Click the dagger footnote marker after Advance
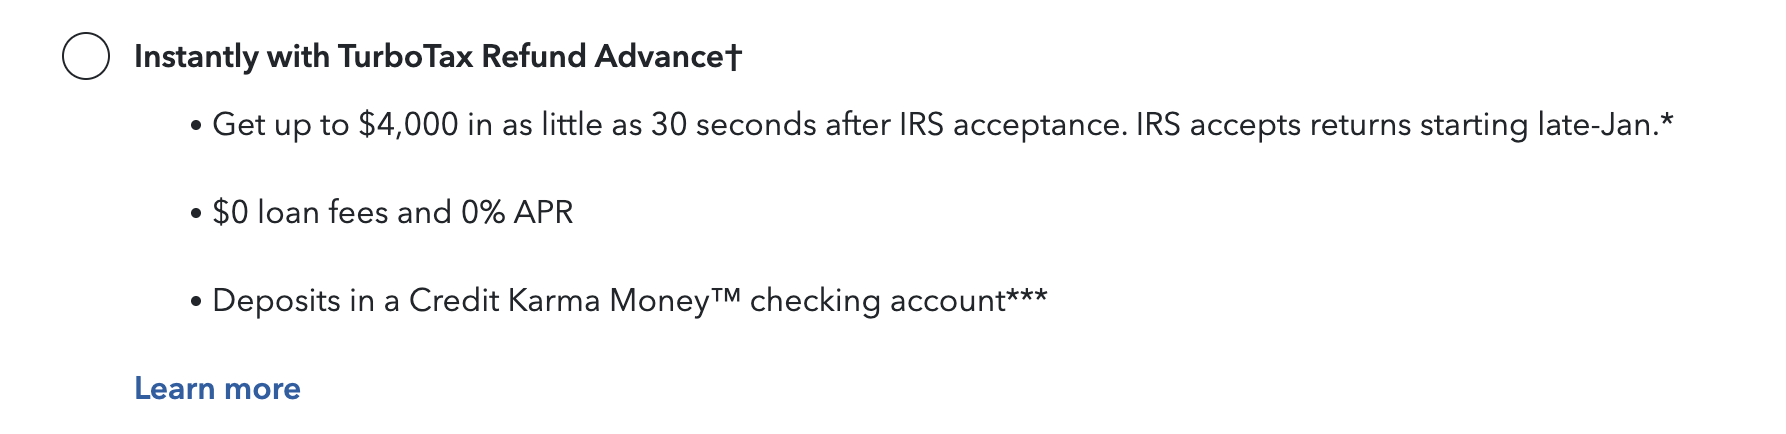Image resolution: width=1786 pixels, height=434 pixels. [x=734, y=57]
